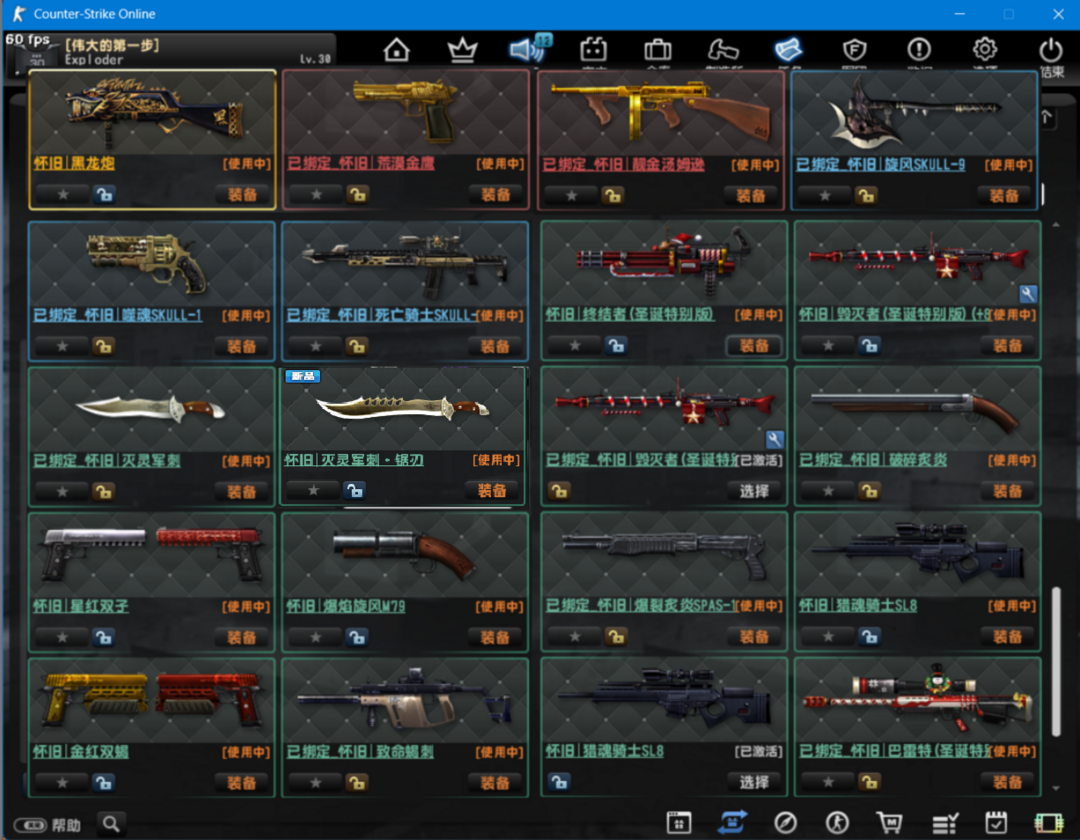Open the small calendar icon in bottom bar
1080x840 pixels.
click(678, 823)
